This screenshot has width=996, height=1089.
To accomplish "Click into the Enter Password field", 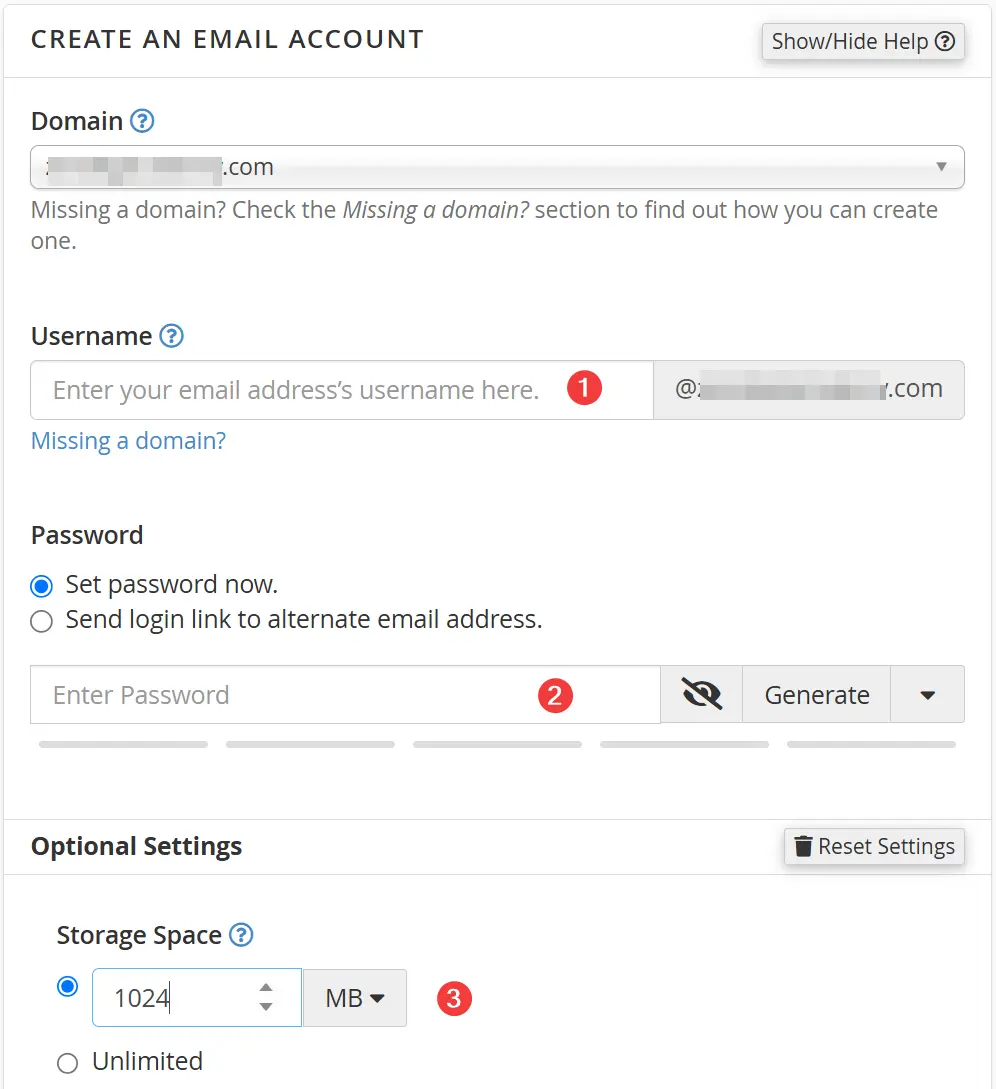I will click(x=345, y=695).
